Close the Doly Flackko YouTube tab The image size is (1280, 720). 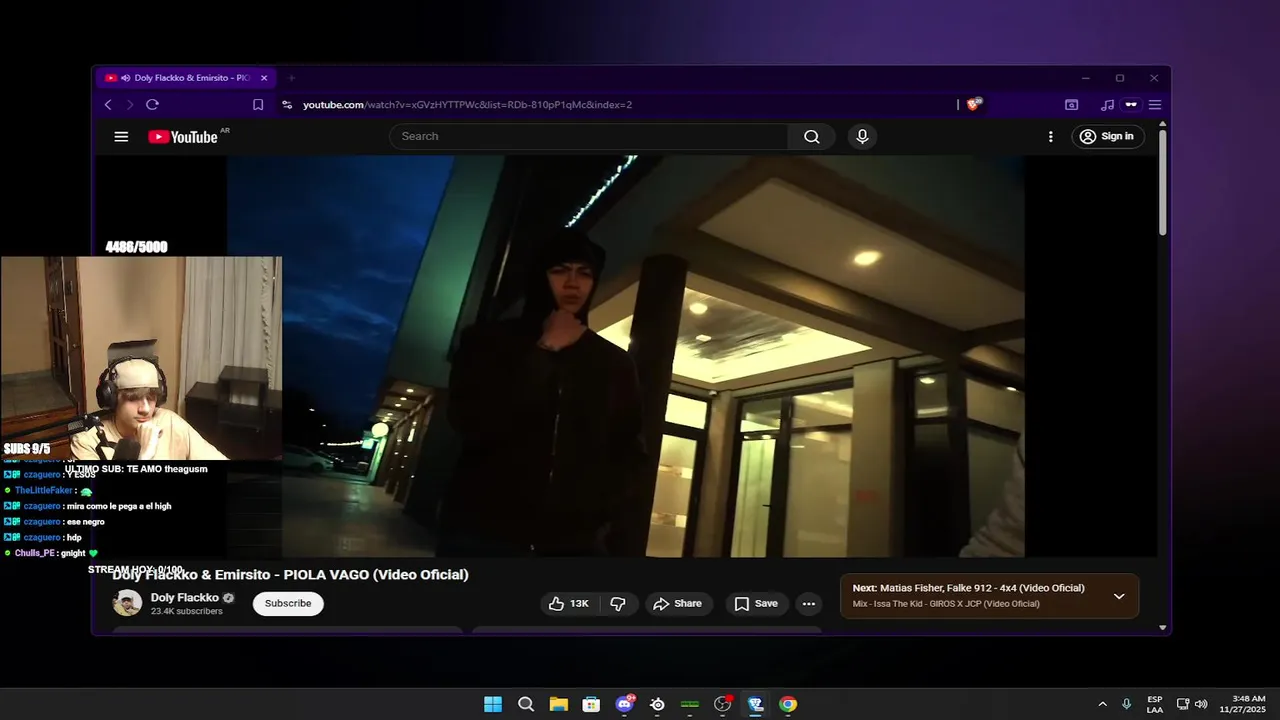264,78
